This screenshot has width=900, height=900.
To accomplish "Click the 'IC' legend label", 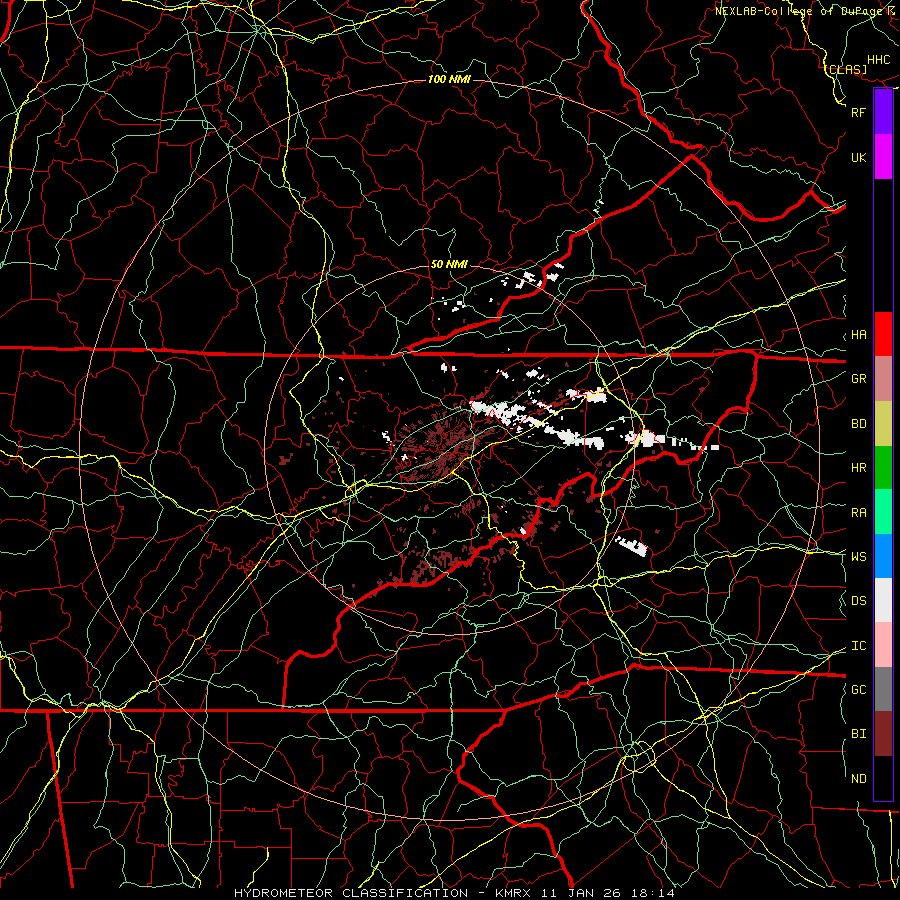I will pos(858,646).
